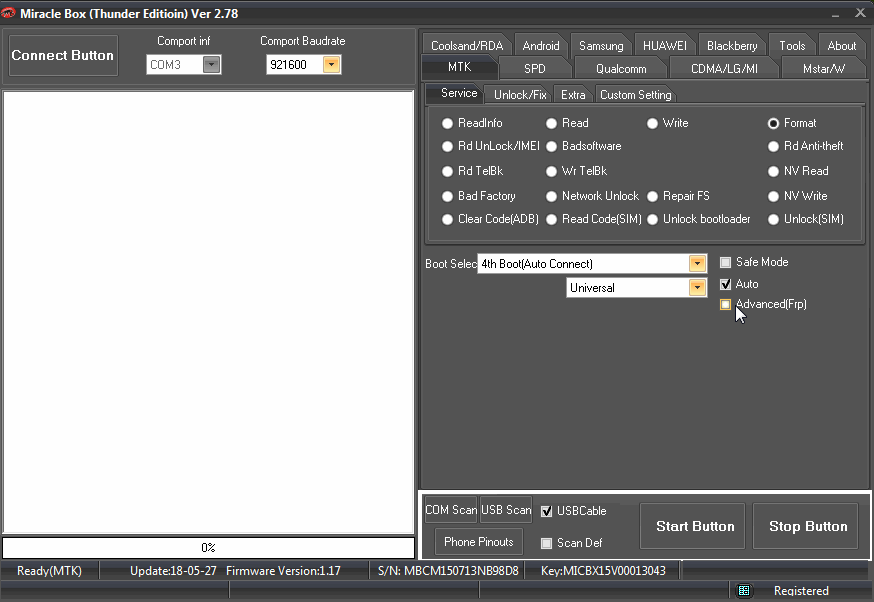
Task: Click the 0% progress bar
Action: 208,548
